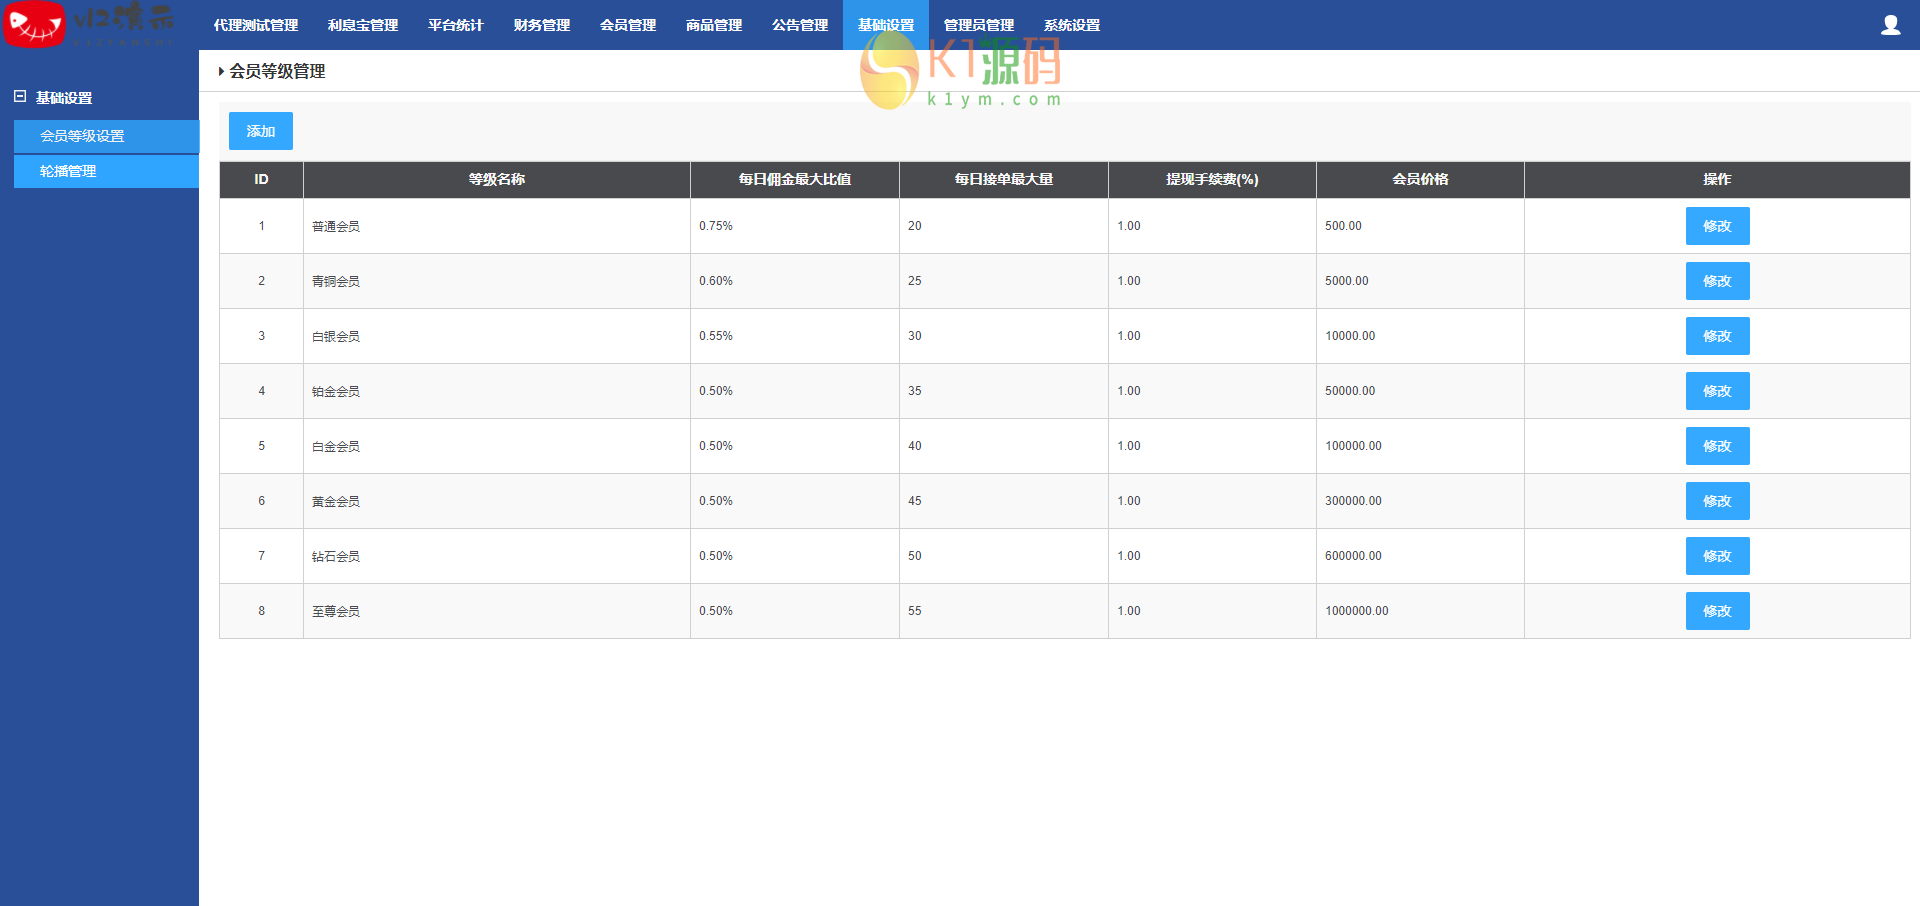
Task: Click the 等级名称 column header
Action: click(497, 180)
